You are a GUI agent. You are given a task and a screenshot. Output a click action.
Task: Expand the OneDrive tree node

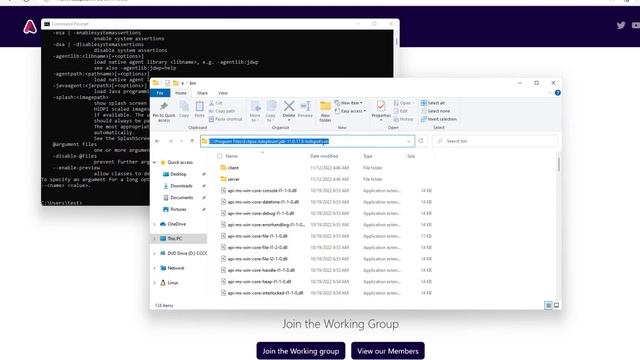(x=155, y=224)
